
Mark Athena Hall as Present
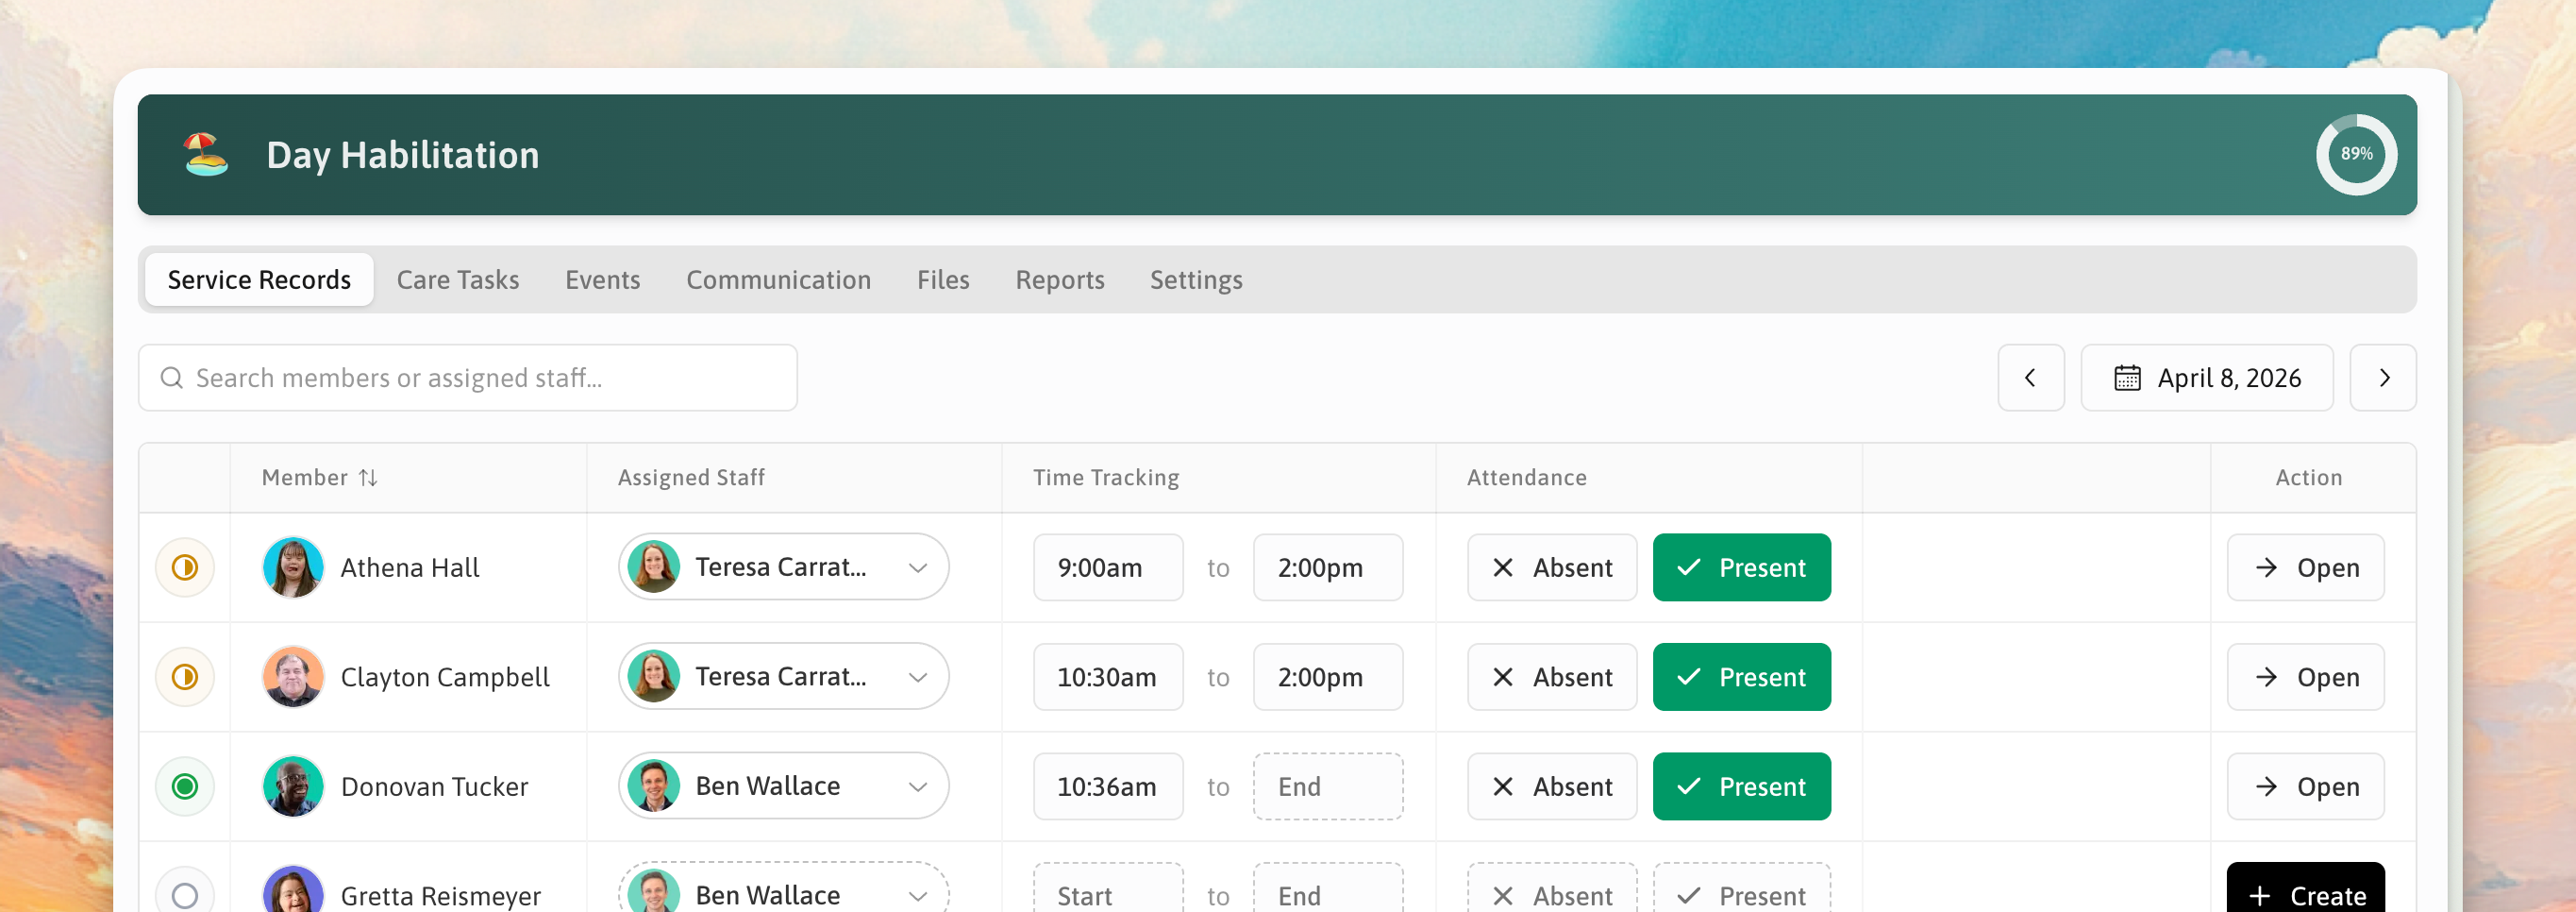point(1742,568)
